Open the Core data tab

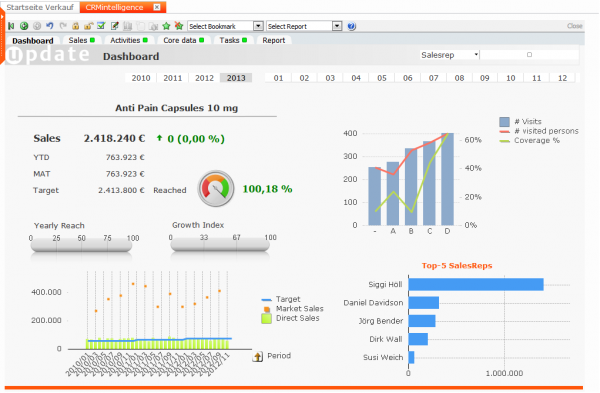pos(184,40)
